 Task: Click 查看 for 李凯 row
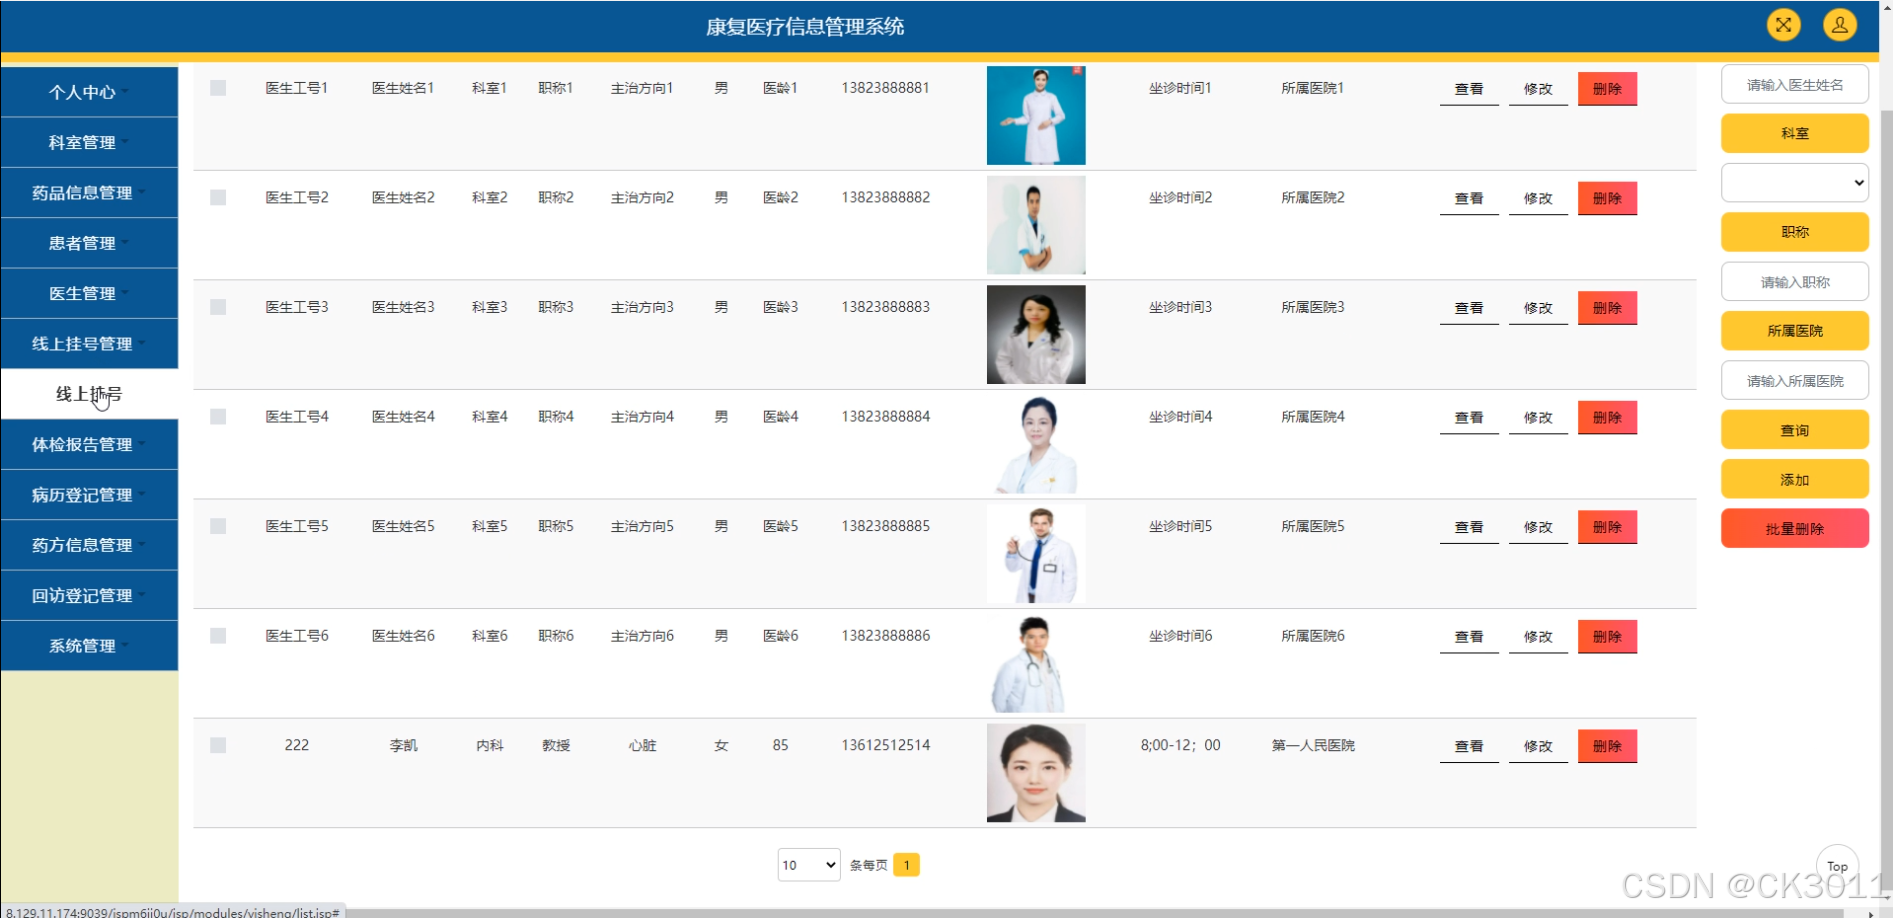[x=1469, y=746]
